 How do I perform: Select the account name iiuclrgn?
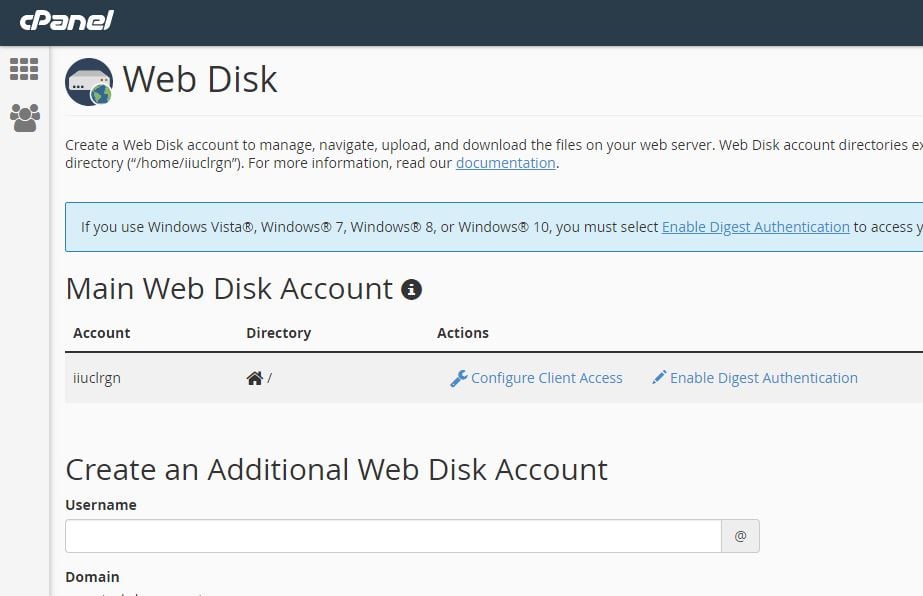tap(96, 378)
